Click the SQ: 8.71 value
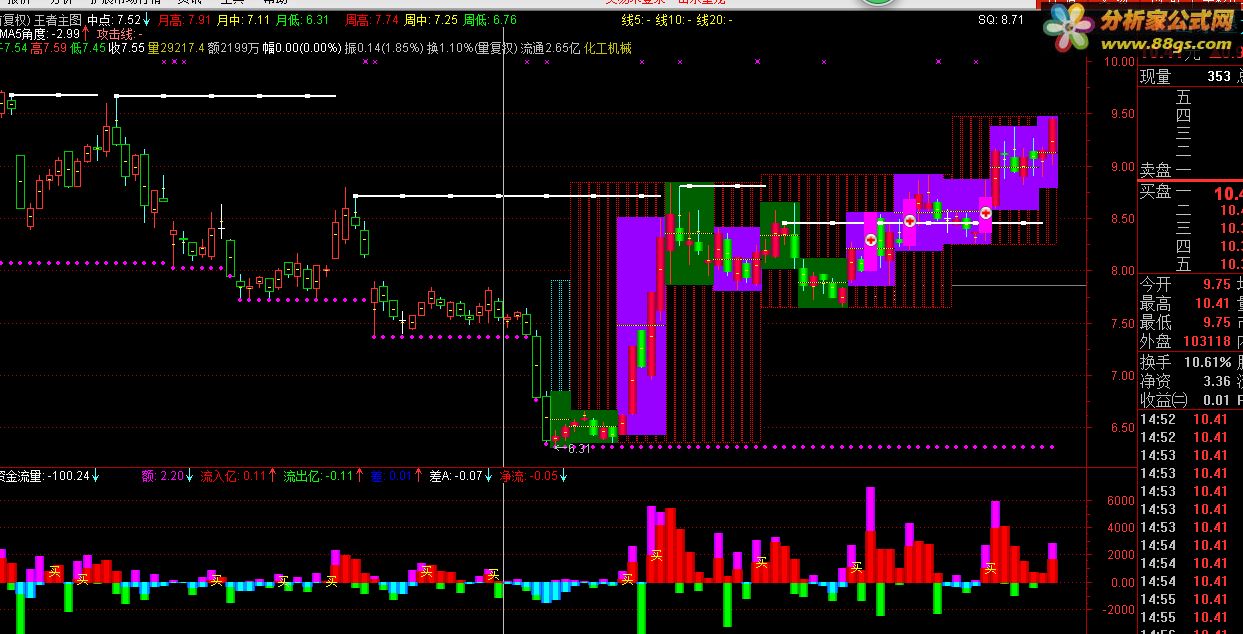1243x634 pixels. point(1001,19)
